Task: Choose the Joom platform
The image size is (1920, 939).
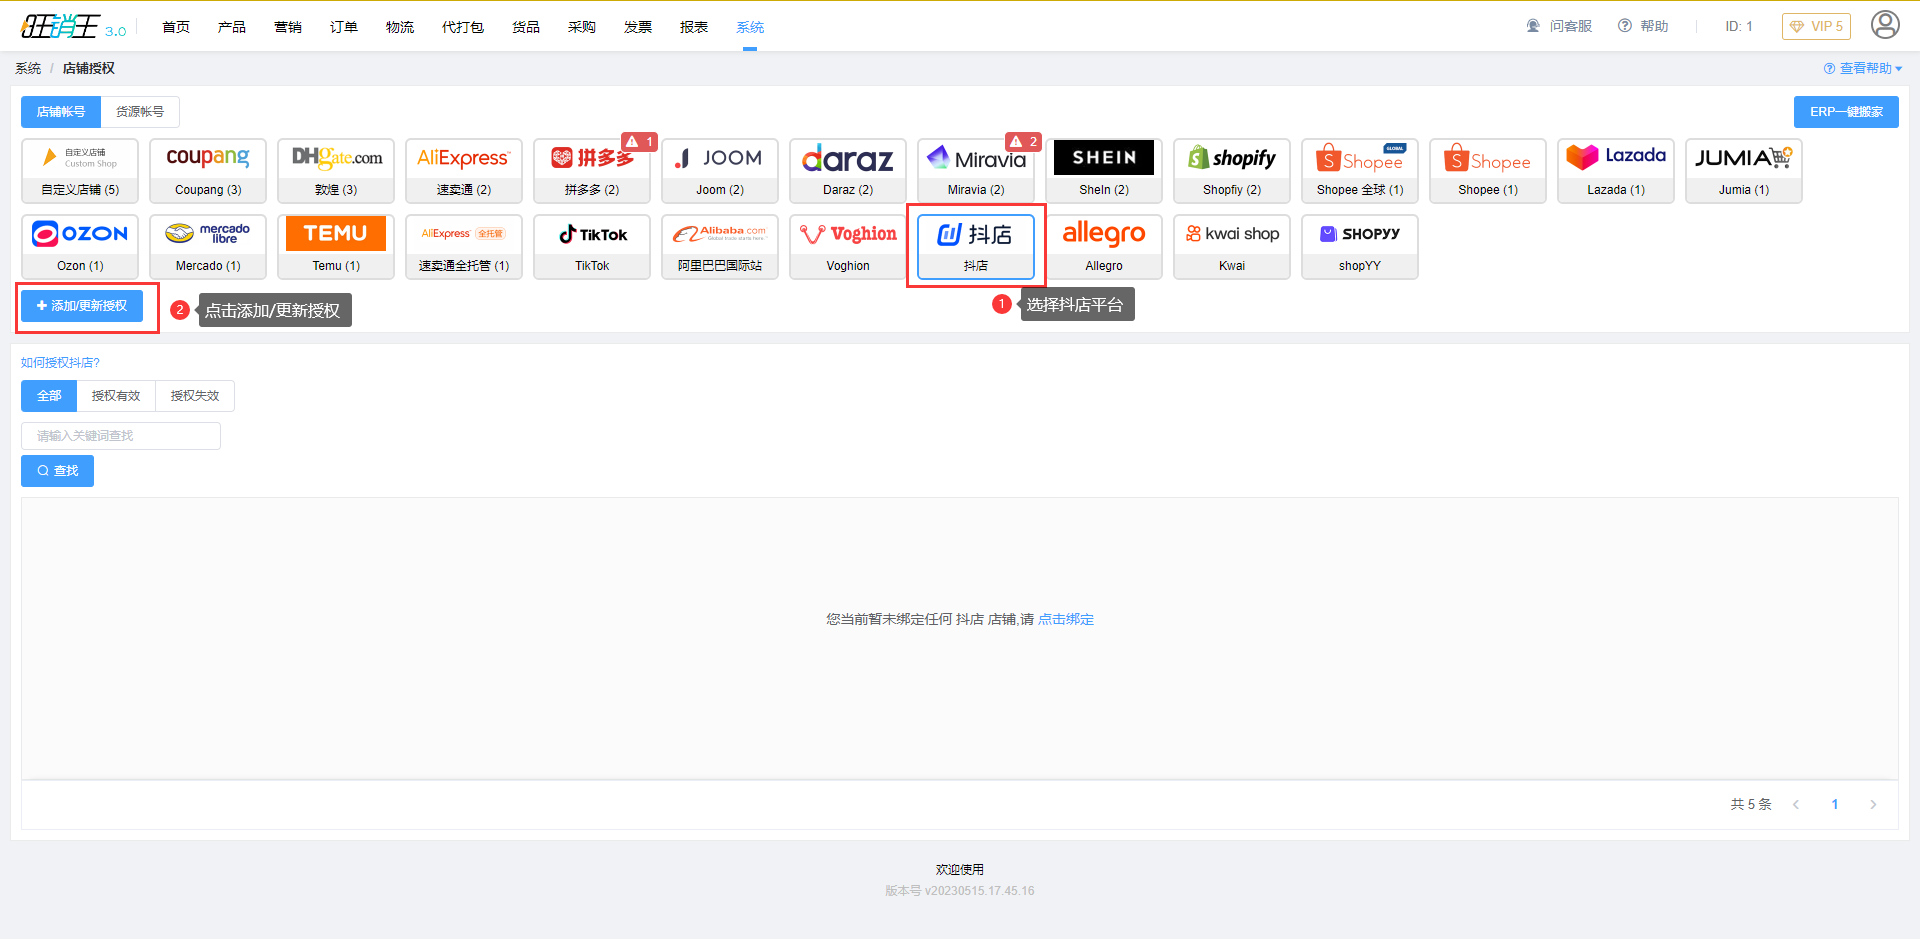Action: 720,171
